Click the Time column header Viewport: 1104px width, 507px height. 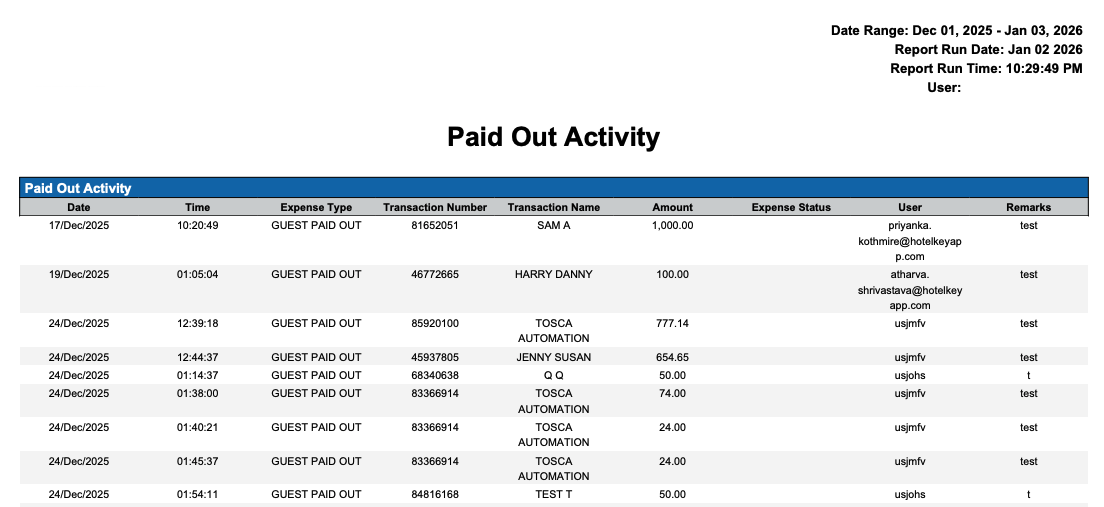point(197,207)
